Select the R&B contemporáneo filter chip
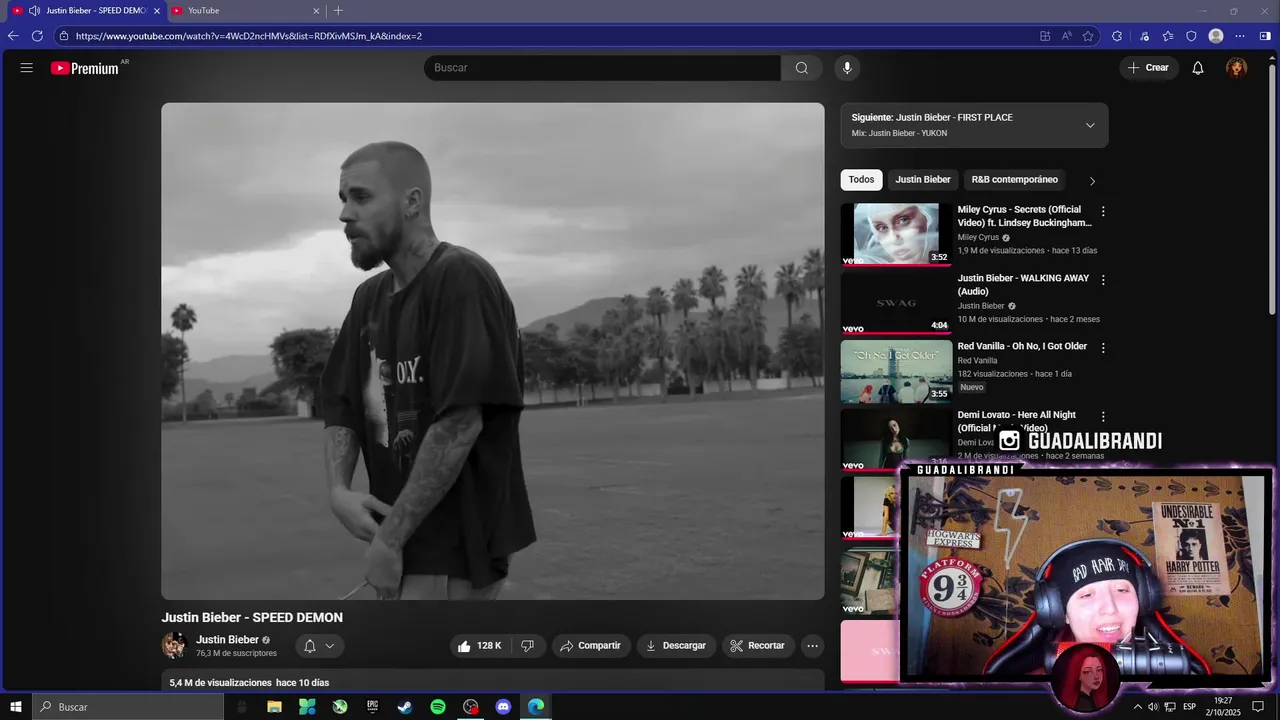Screen dimensions: 1280x720 click(1014, 180)
